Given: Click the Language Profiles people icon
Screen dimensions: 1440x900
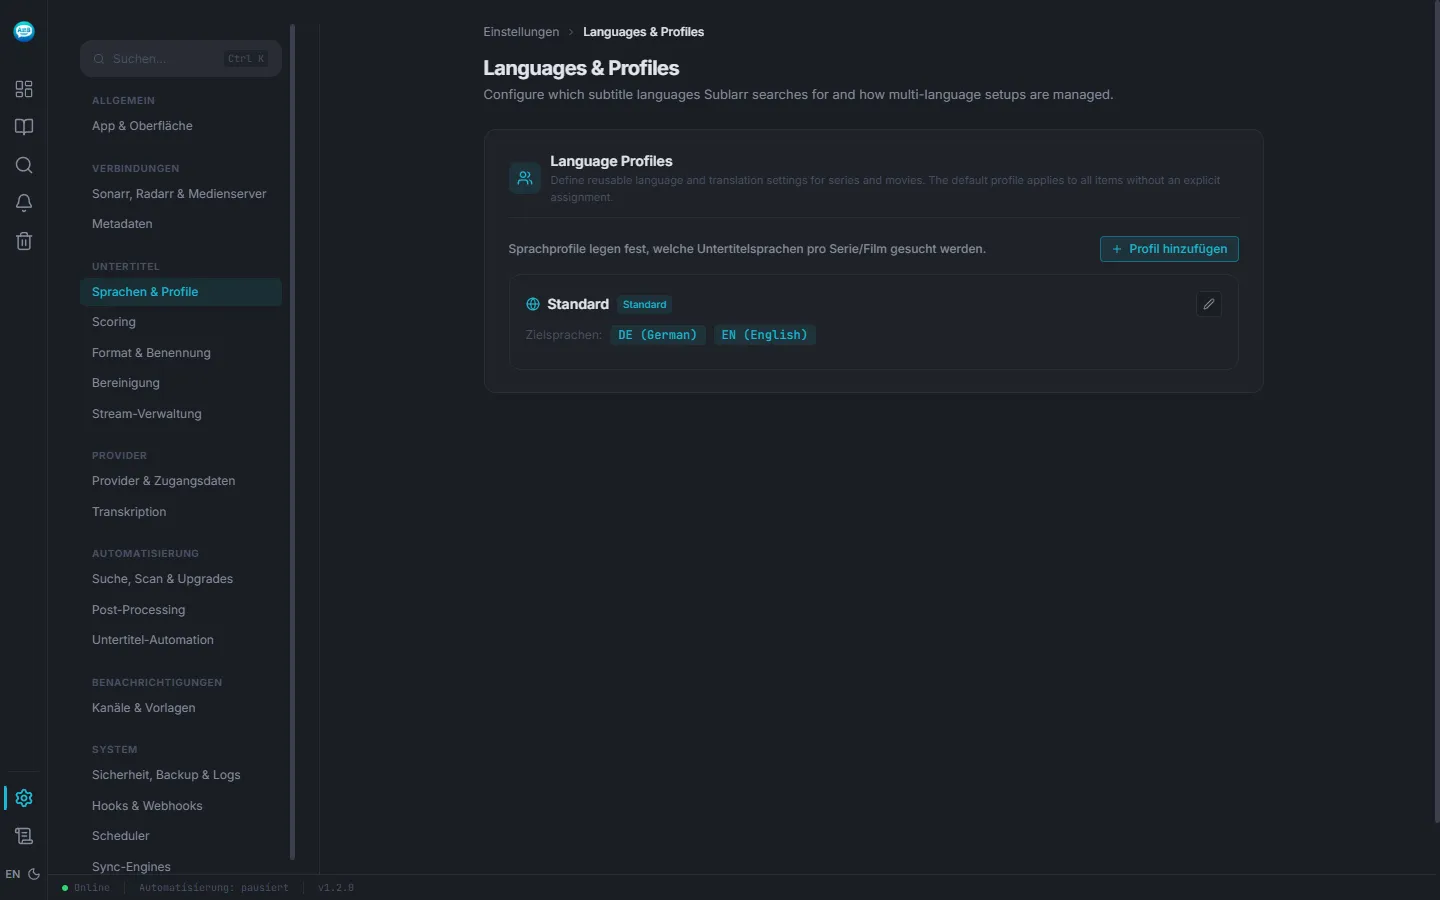Looking at the screenshot, I should (525, 179).
